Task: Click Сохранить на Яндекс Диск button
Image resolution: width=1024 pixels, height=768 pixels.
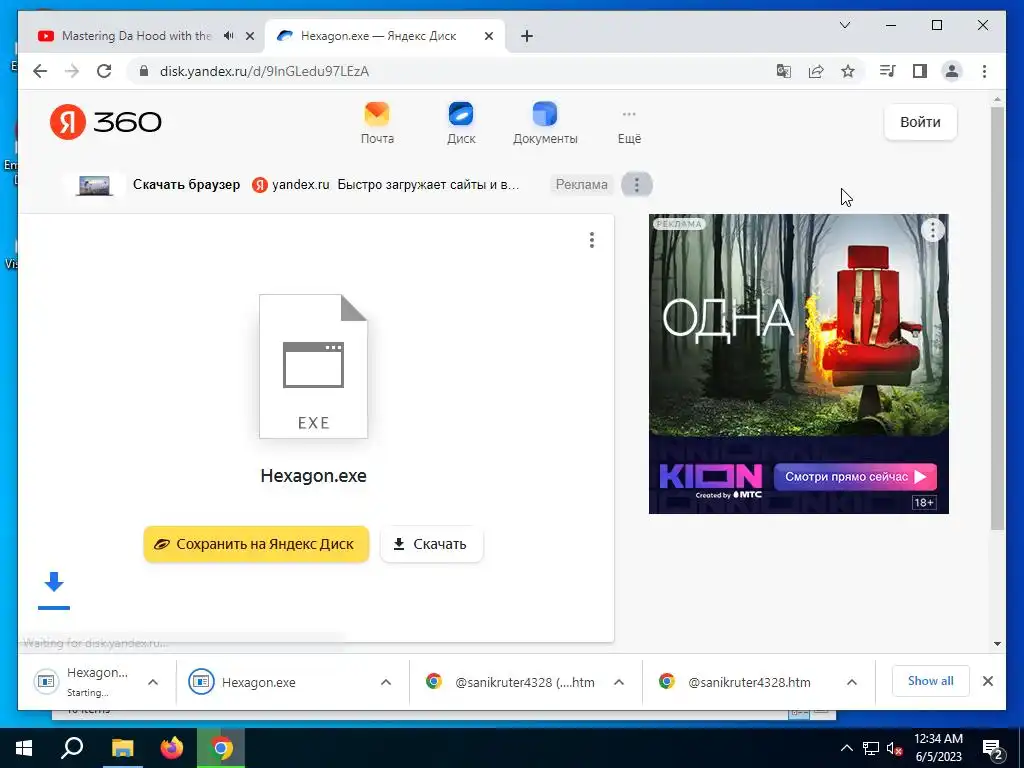Action: click(x=256, y=544)
